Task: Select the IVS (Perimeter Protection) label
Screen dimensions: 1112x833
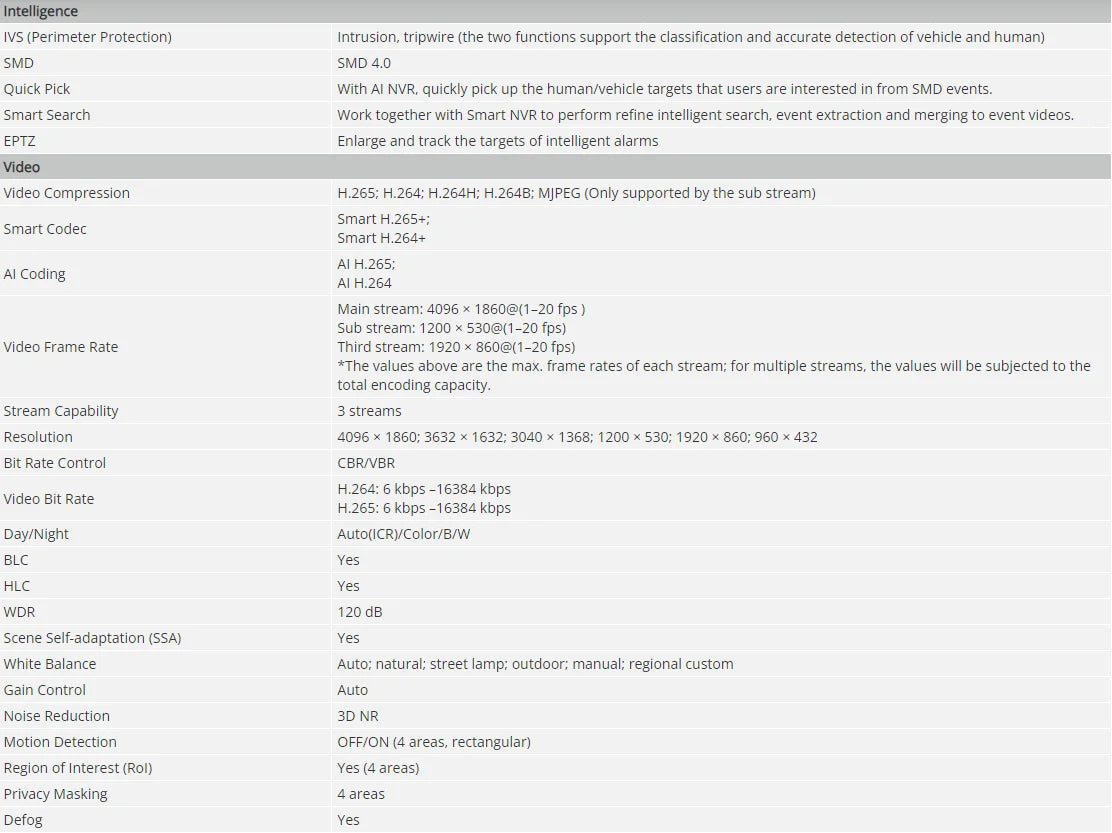Action: 88,37
